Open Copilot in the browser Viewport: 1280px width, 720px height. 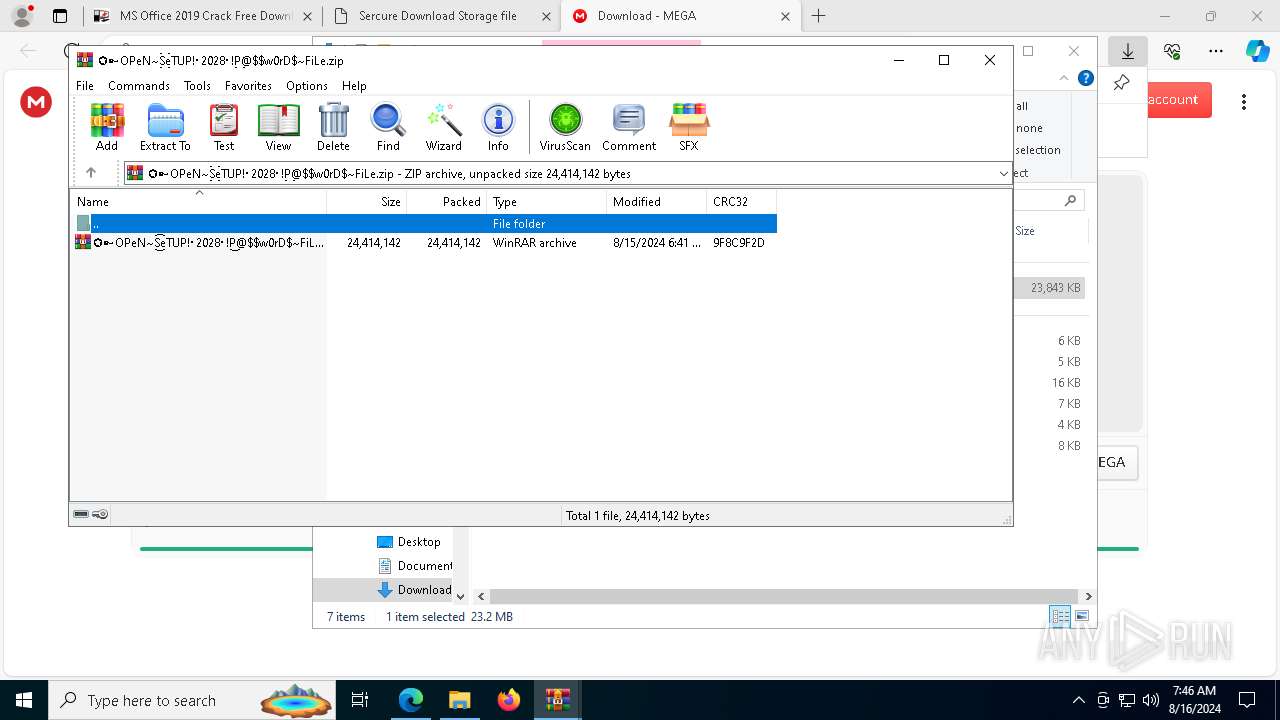(x=1258, y=51)
